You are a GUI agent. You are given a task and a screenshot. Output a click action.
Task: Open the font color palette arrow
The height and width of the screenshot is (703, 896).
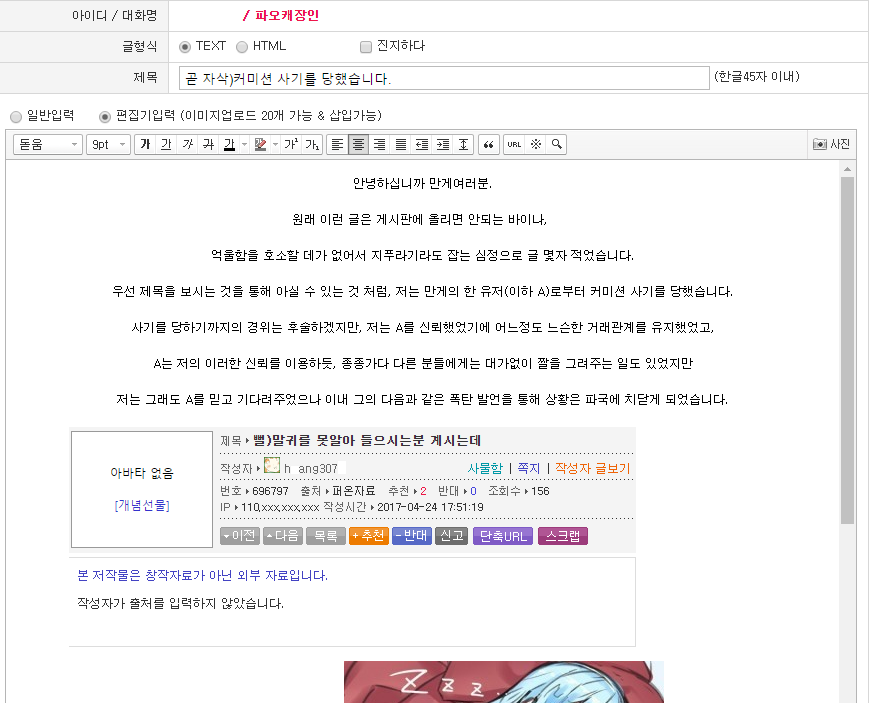coord(243,145)
